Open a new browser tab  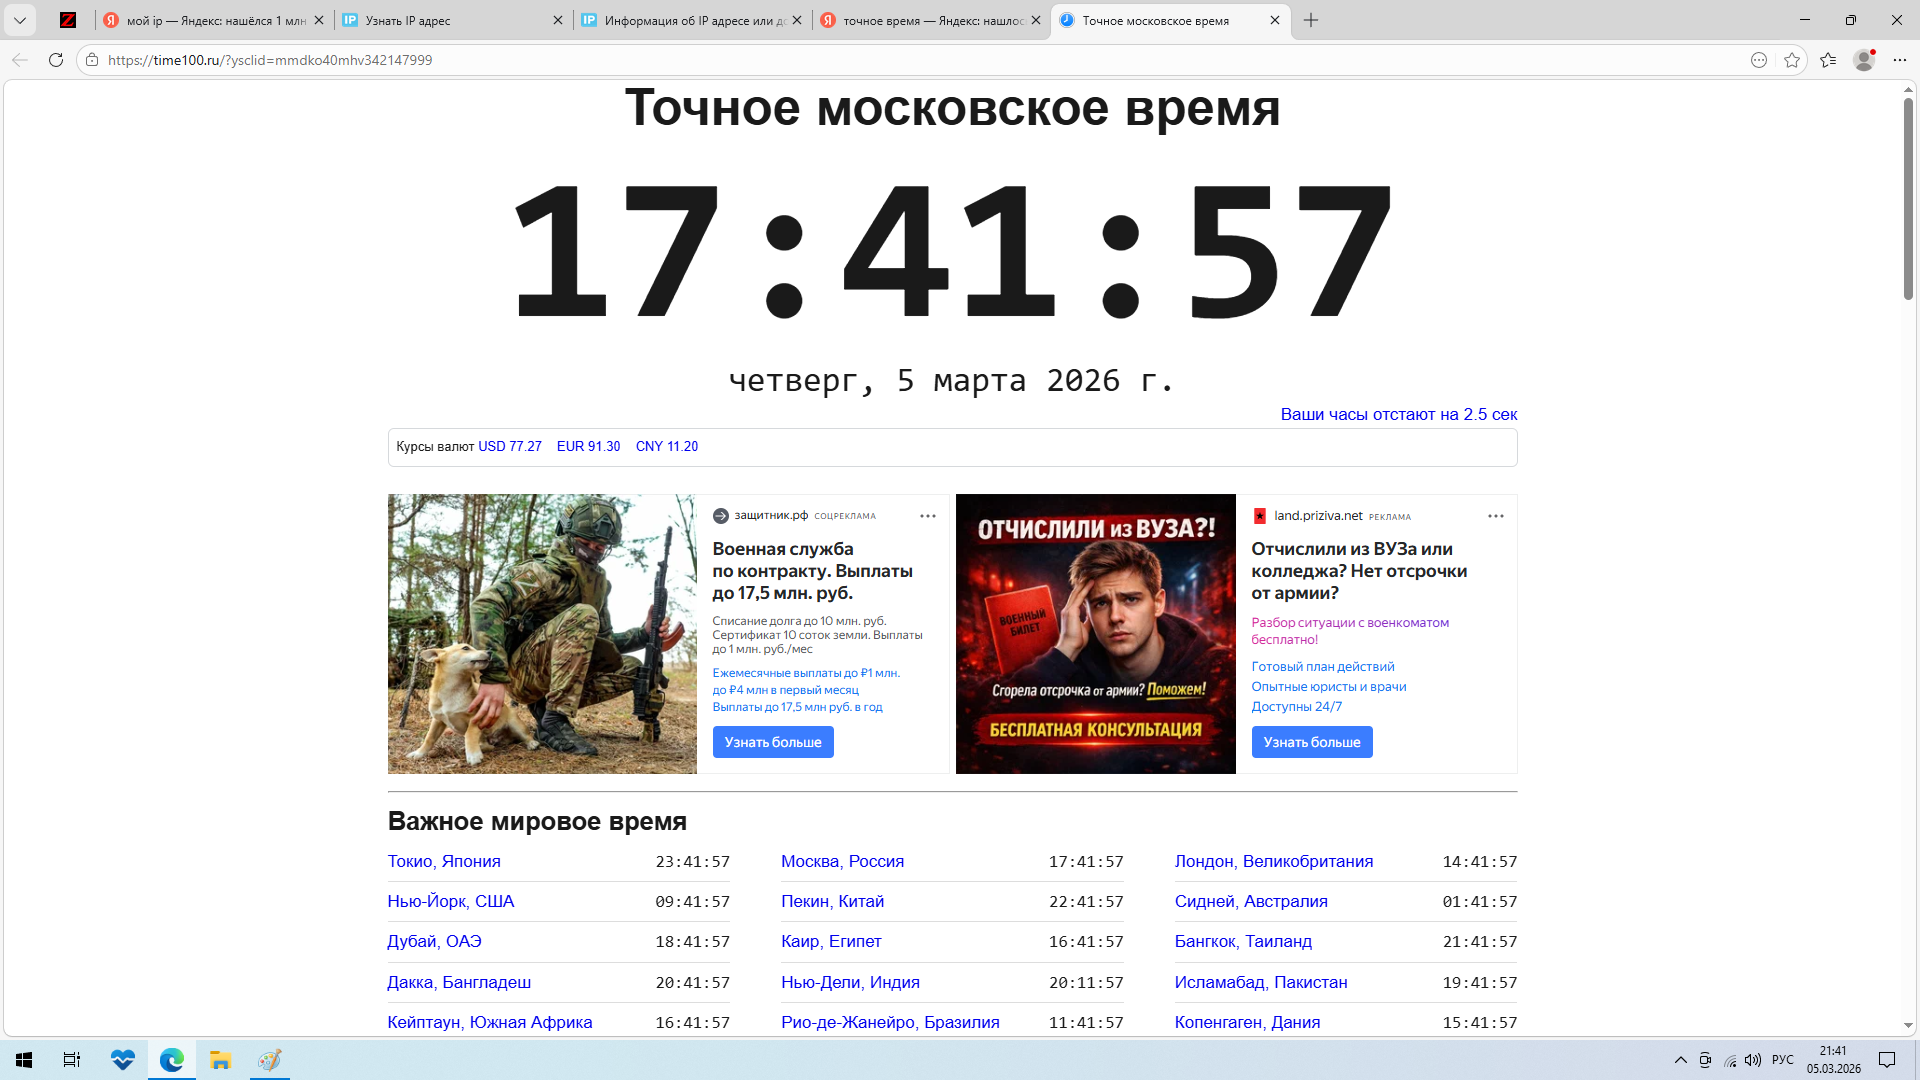pos(1311,20)
